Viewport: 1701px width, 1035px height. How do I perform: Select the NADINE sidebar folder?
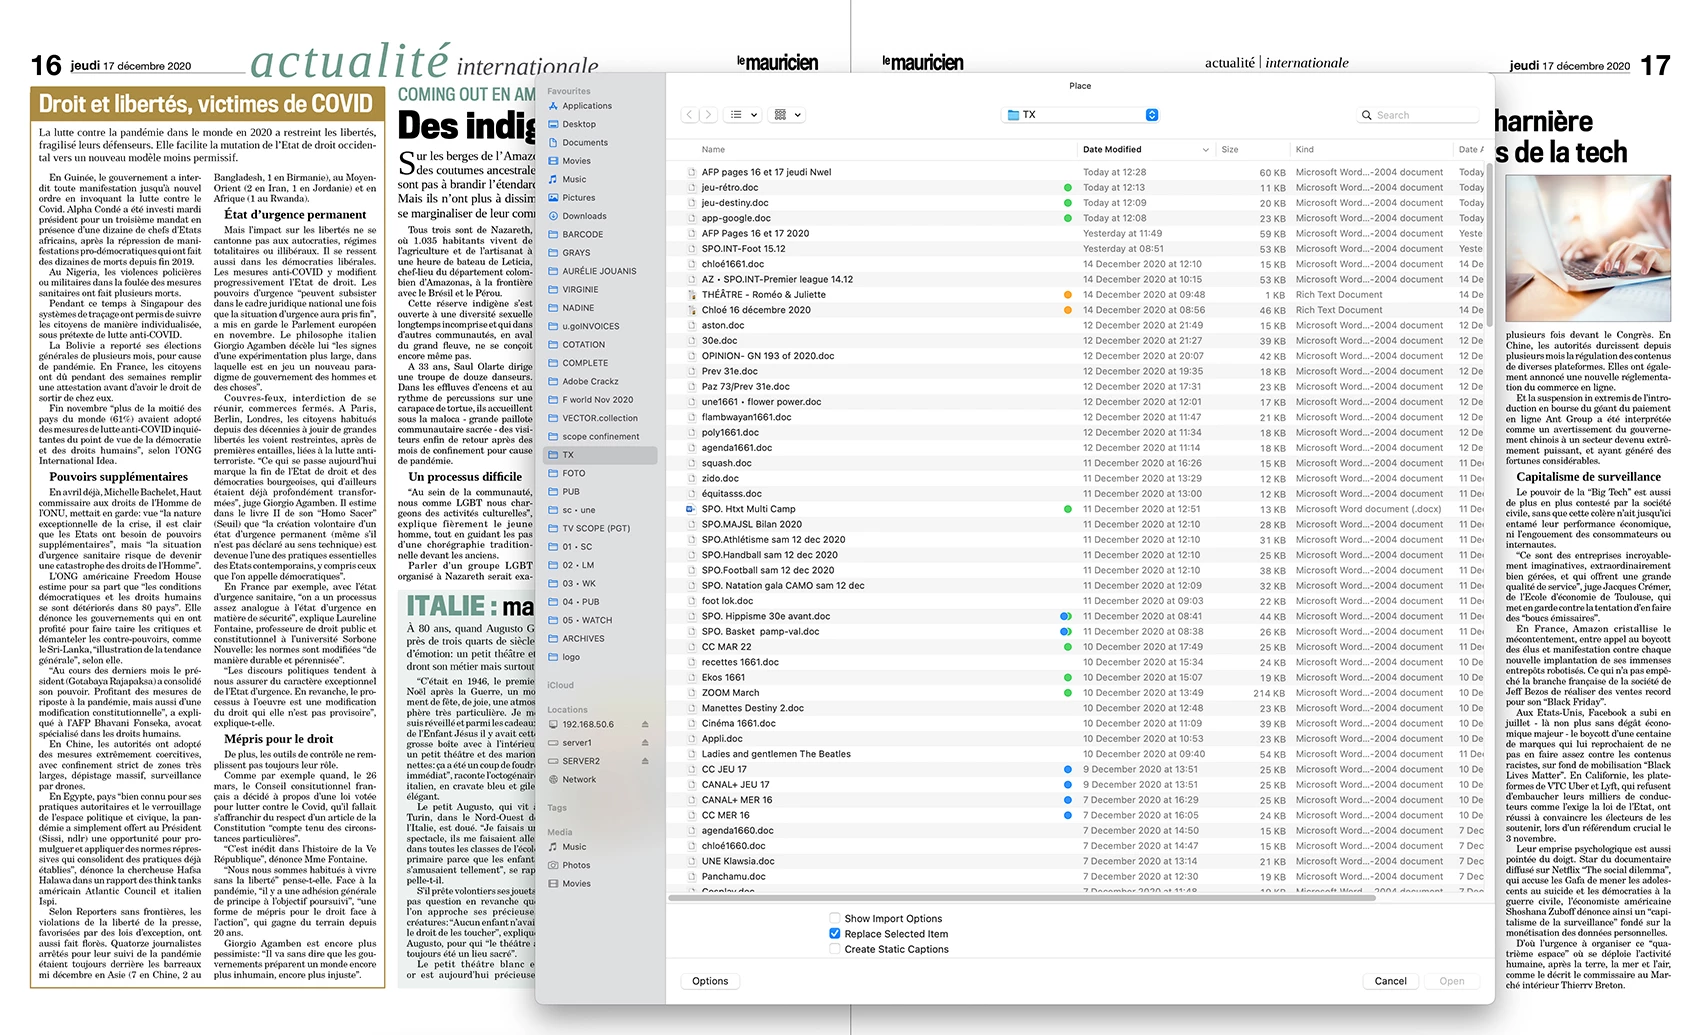tap(578, 308)
